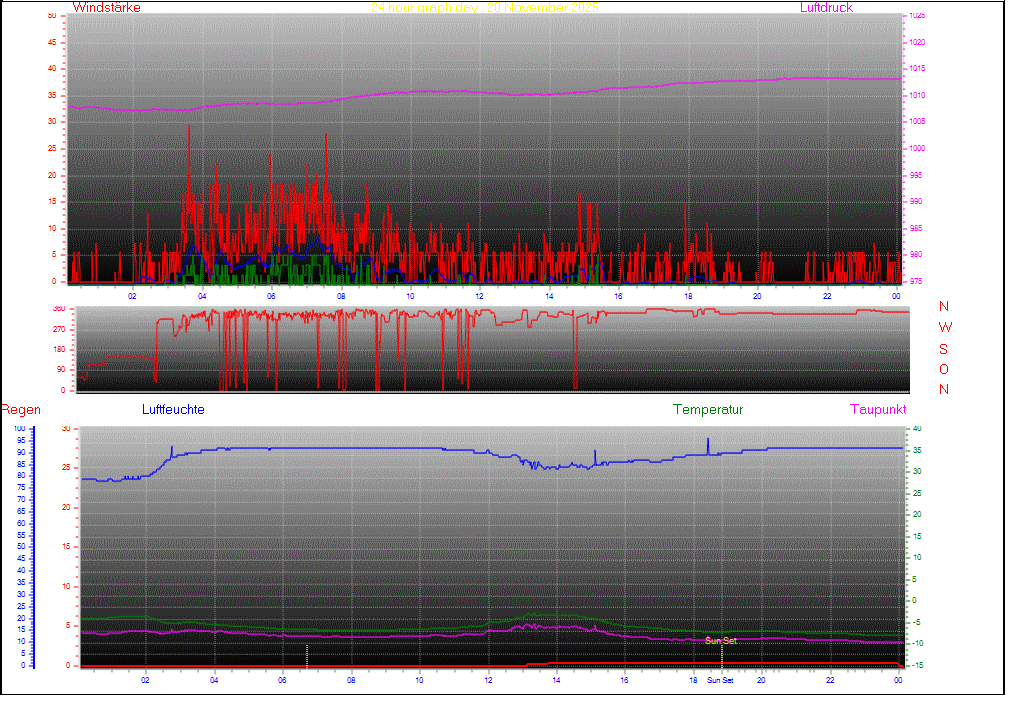1024x705 pixels.
Task: Click the 1025 value on the pressure axis
Action: pos(917,16)
